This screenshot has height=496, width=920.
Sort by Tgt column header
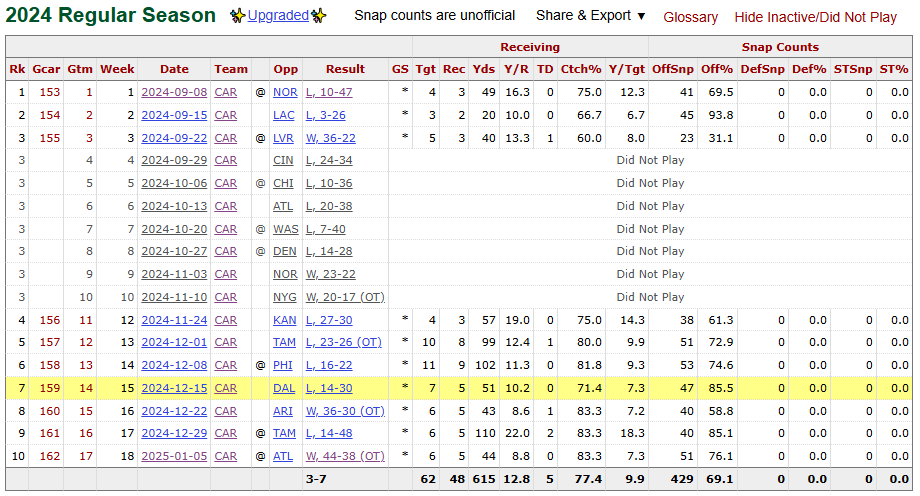point(425,69)
